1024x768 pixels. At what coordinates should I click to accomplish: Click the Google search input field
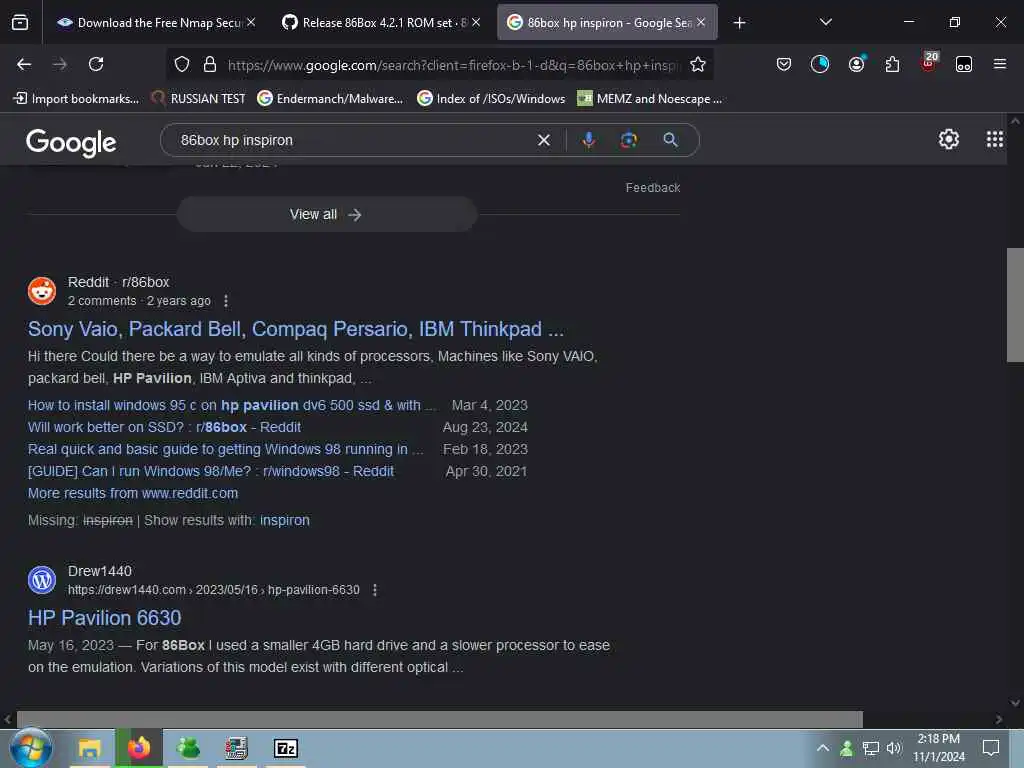(353, 140)
